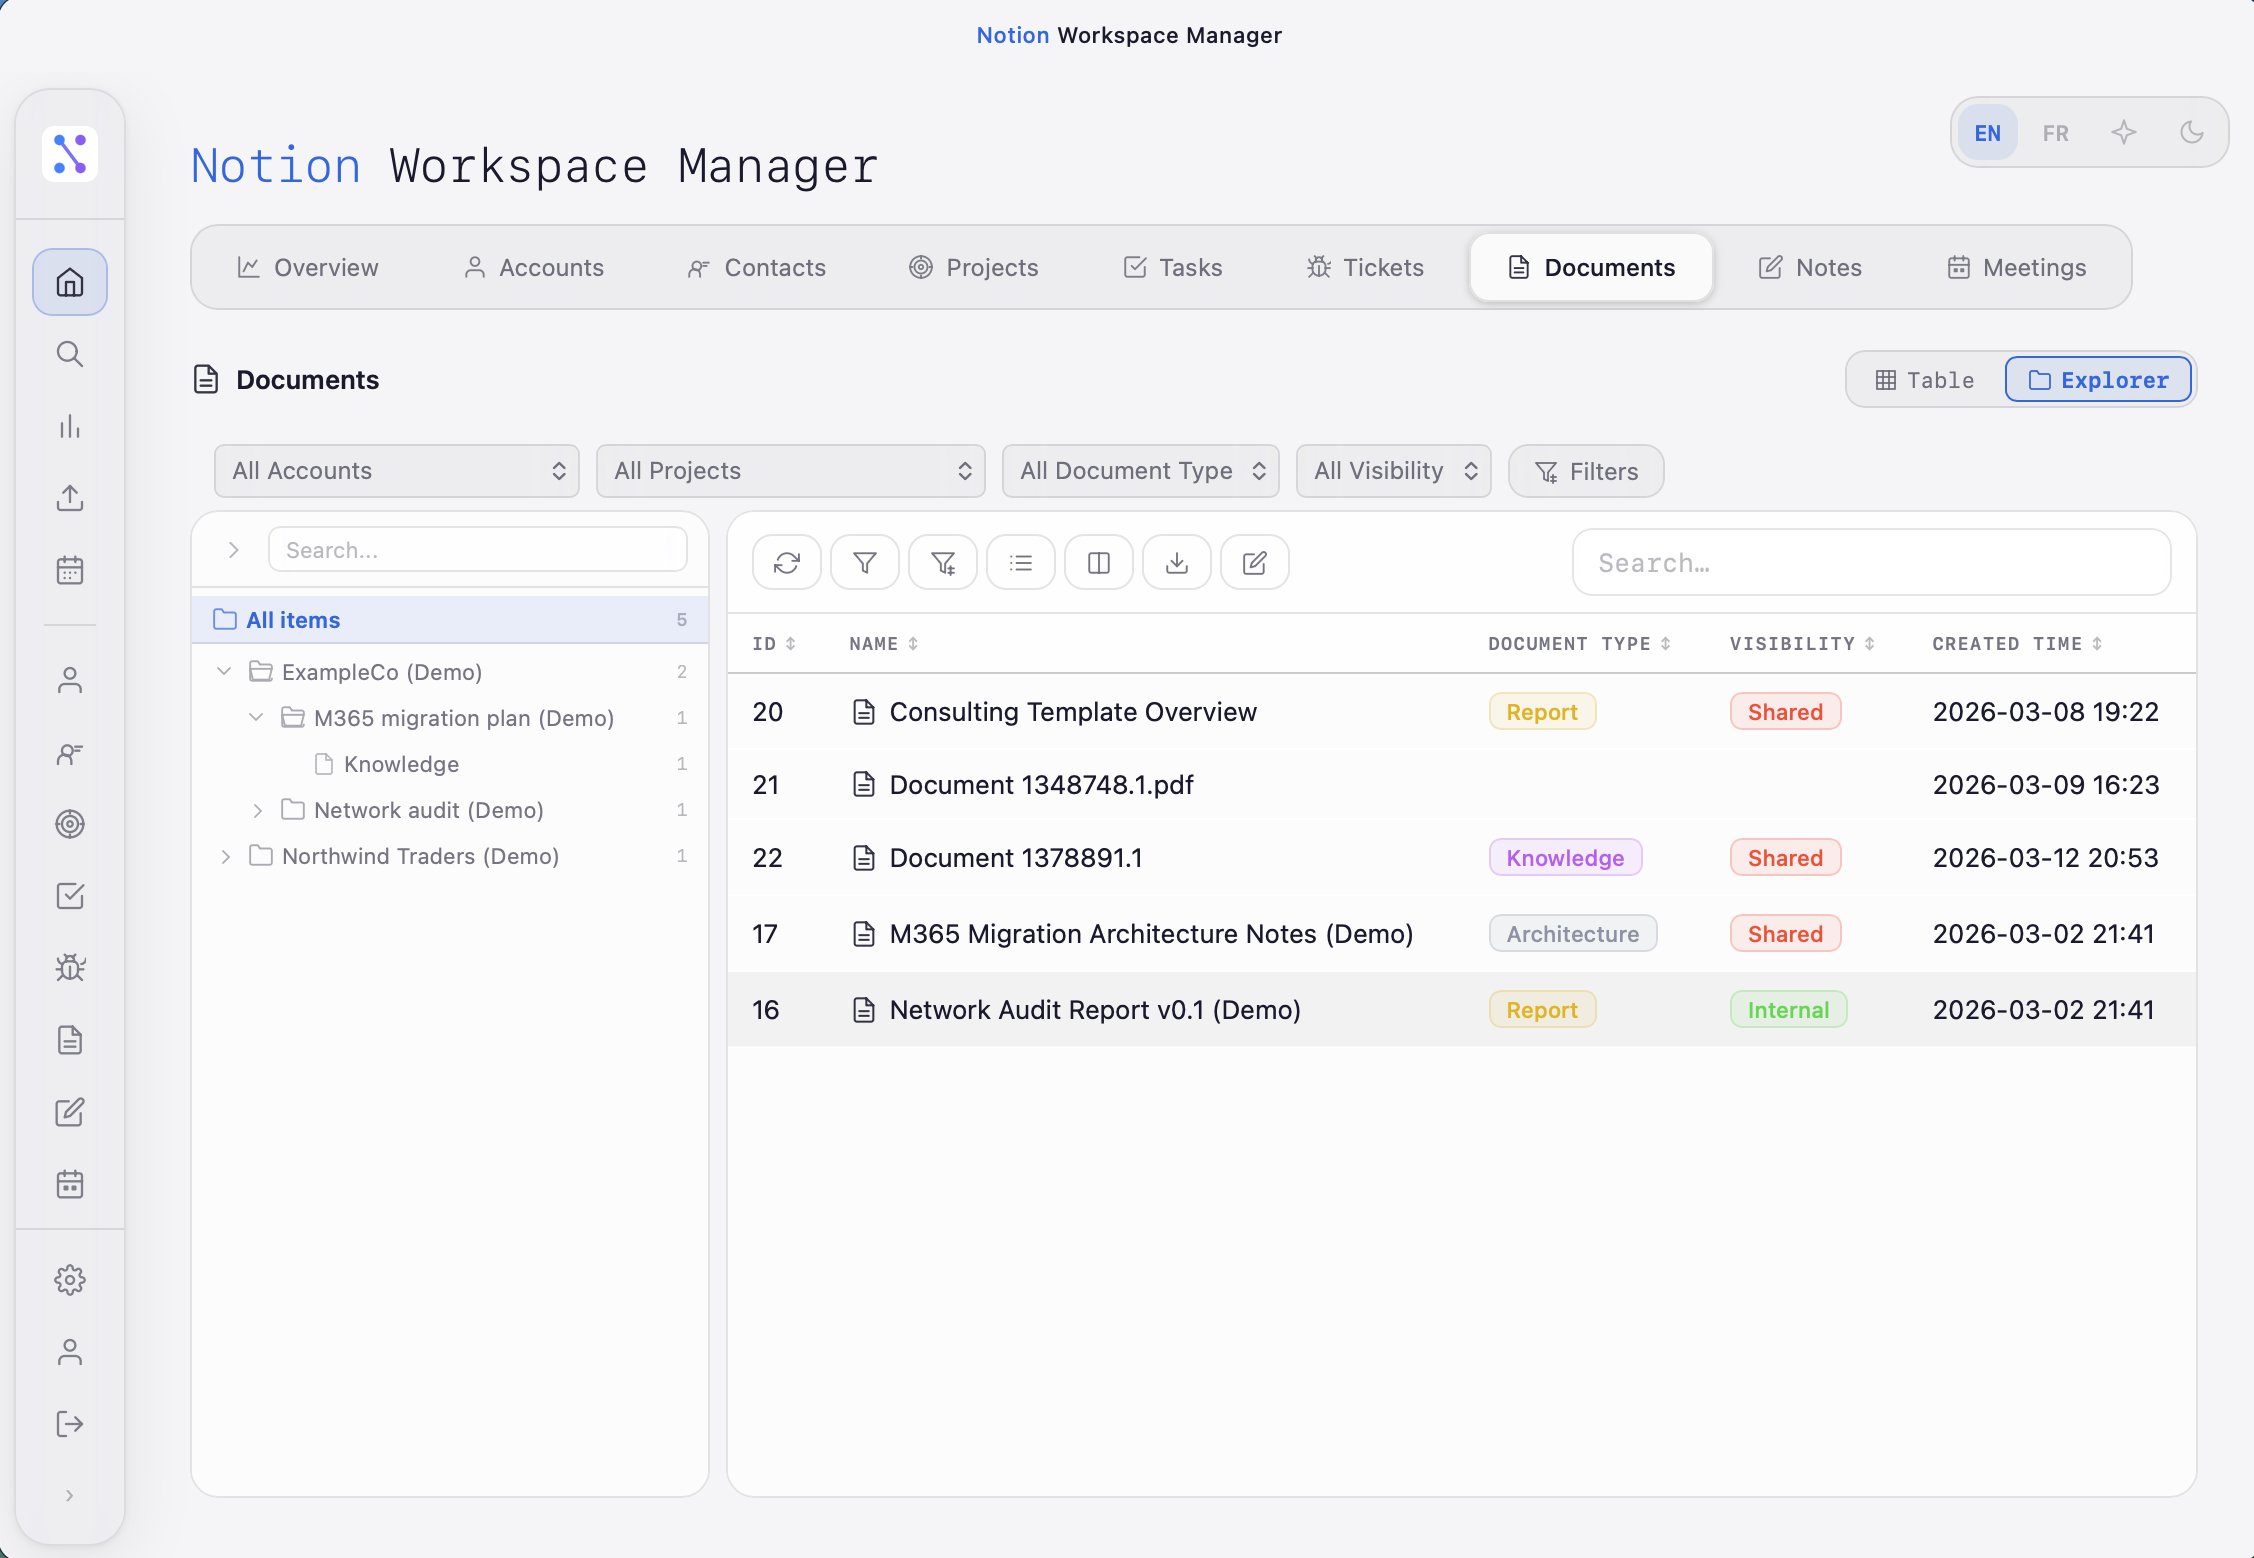Select the Explorer view button
Screen dimensions: 2254x1558
tap(2098, 379)
